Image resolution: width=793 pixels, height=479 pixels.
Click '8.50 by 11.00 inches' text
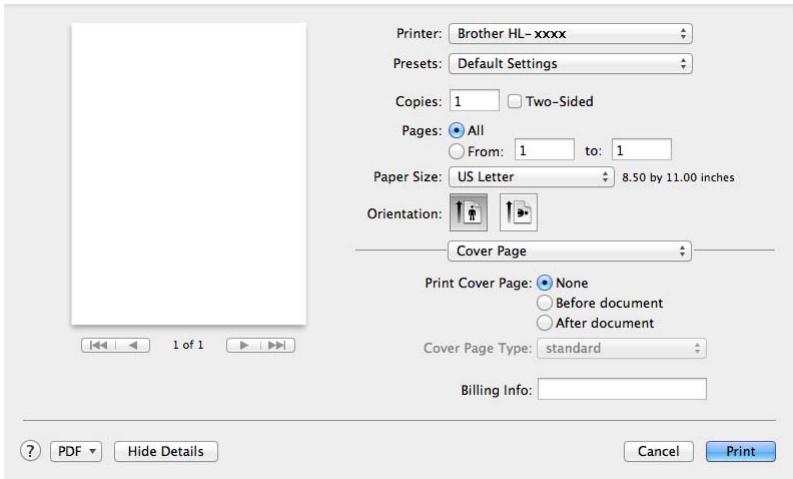point(678,178)
